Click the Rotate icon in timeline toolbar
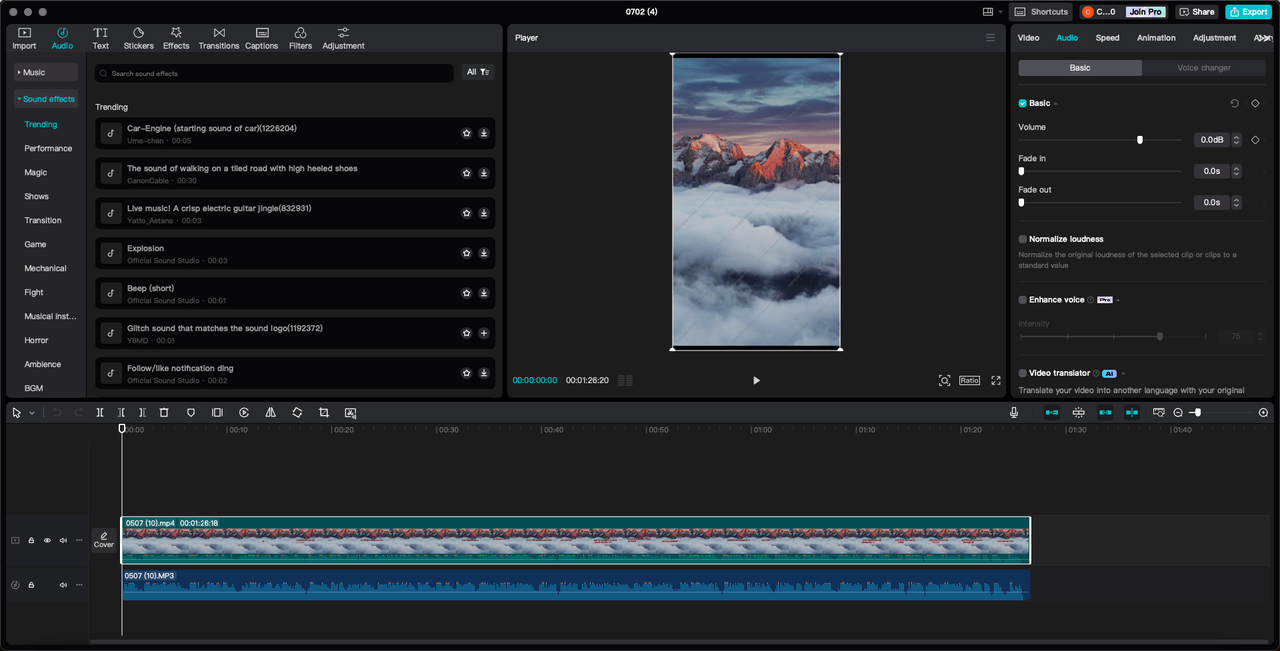 (x=297, y=412)
